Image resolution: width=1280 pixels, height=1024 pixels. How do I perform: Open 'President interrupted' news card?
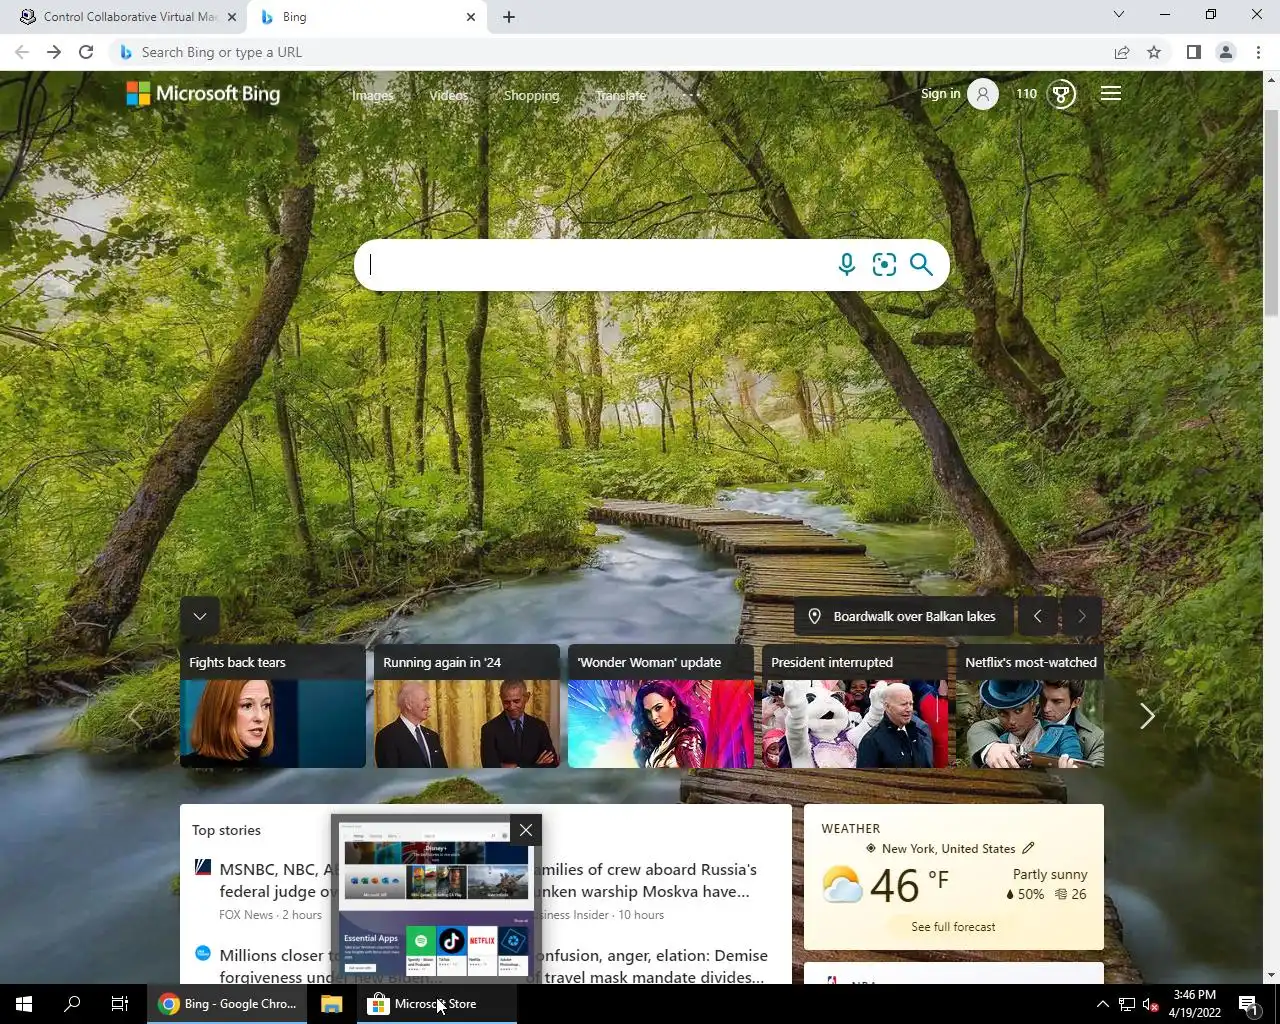pos(855,707)
